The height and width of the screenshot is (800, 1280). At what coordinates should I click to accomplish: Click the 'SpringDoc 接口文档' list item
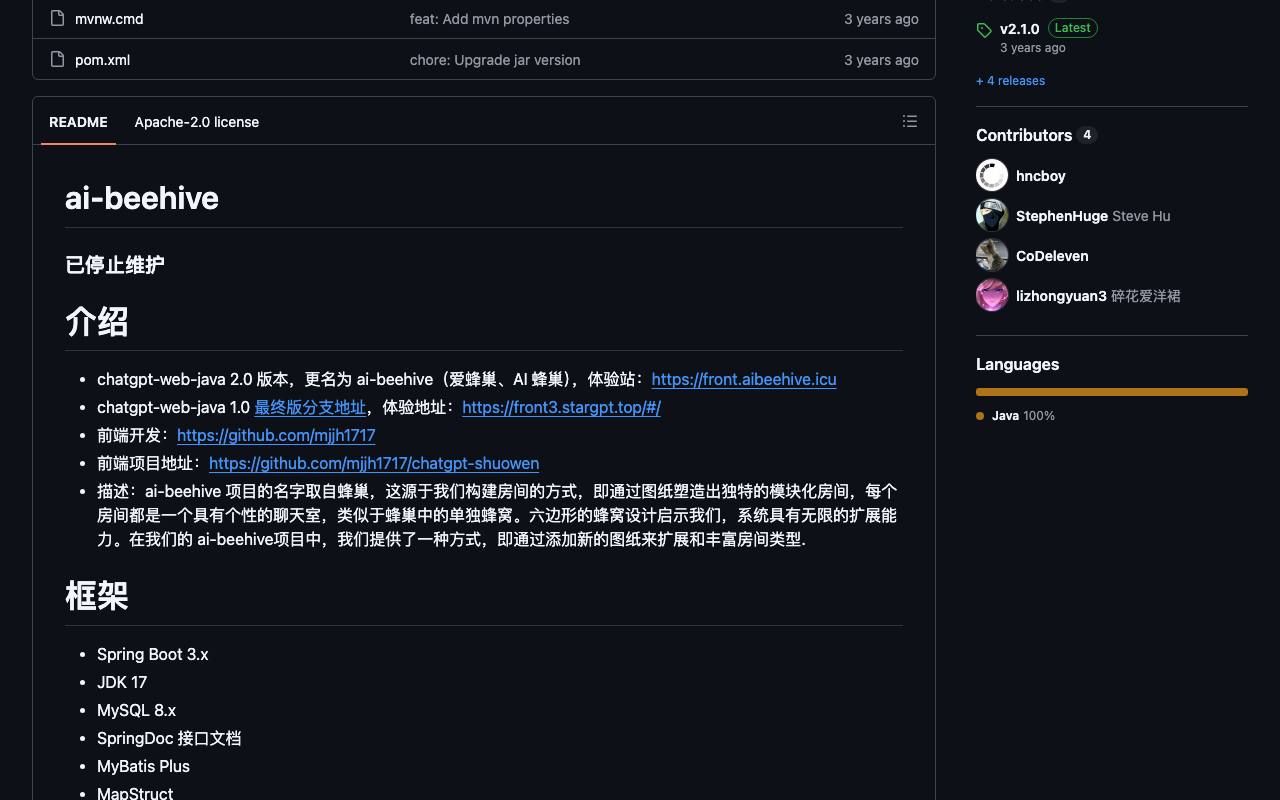point(169,738)
